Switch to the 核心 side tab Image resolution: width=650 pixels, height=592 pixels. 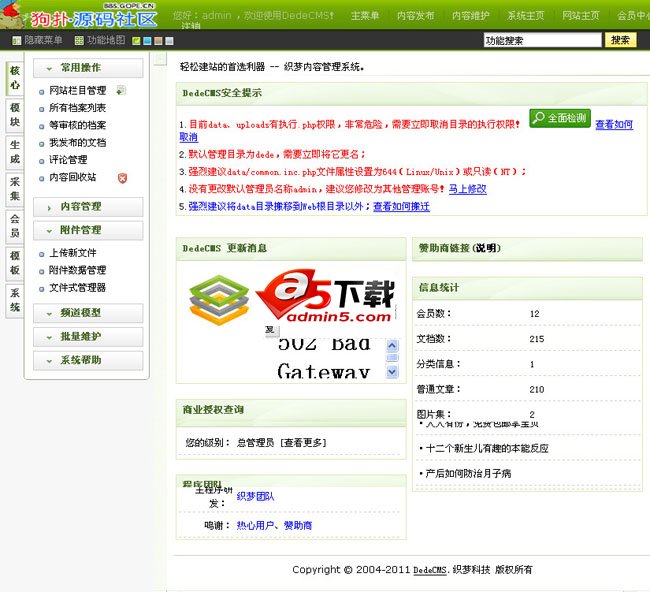click(x=15, y=78)
